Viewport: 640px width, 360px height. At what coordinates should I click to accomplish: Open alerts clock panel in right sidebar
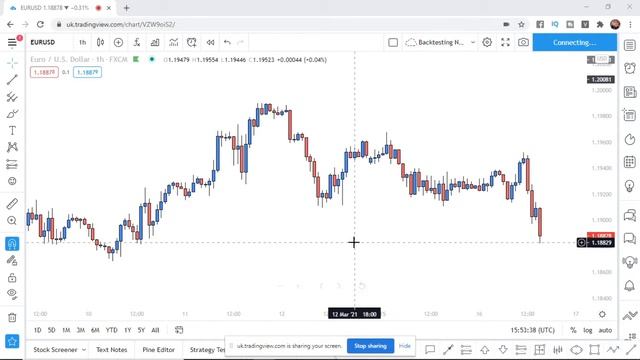pyautogui.click(x=630, y=68)
